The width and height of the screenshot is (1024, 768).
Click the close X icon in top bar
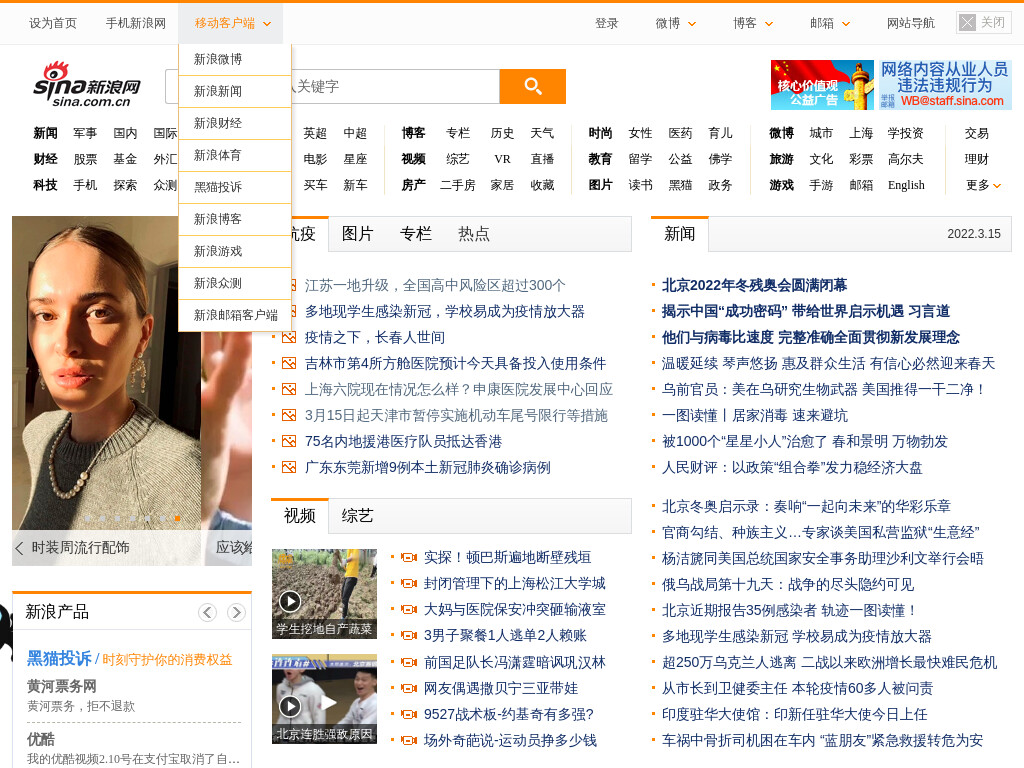pos(967,23)
